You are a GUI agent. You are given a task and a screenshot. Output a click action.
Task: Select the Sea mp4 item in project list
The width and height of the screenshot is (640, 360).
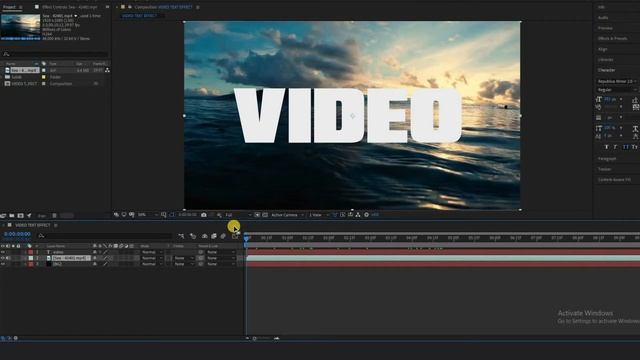(24, 70)
